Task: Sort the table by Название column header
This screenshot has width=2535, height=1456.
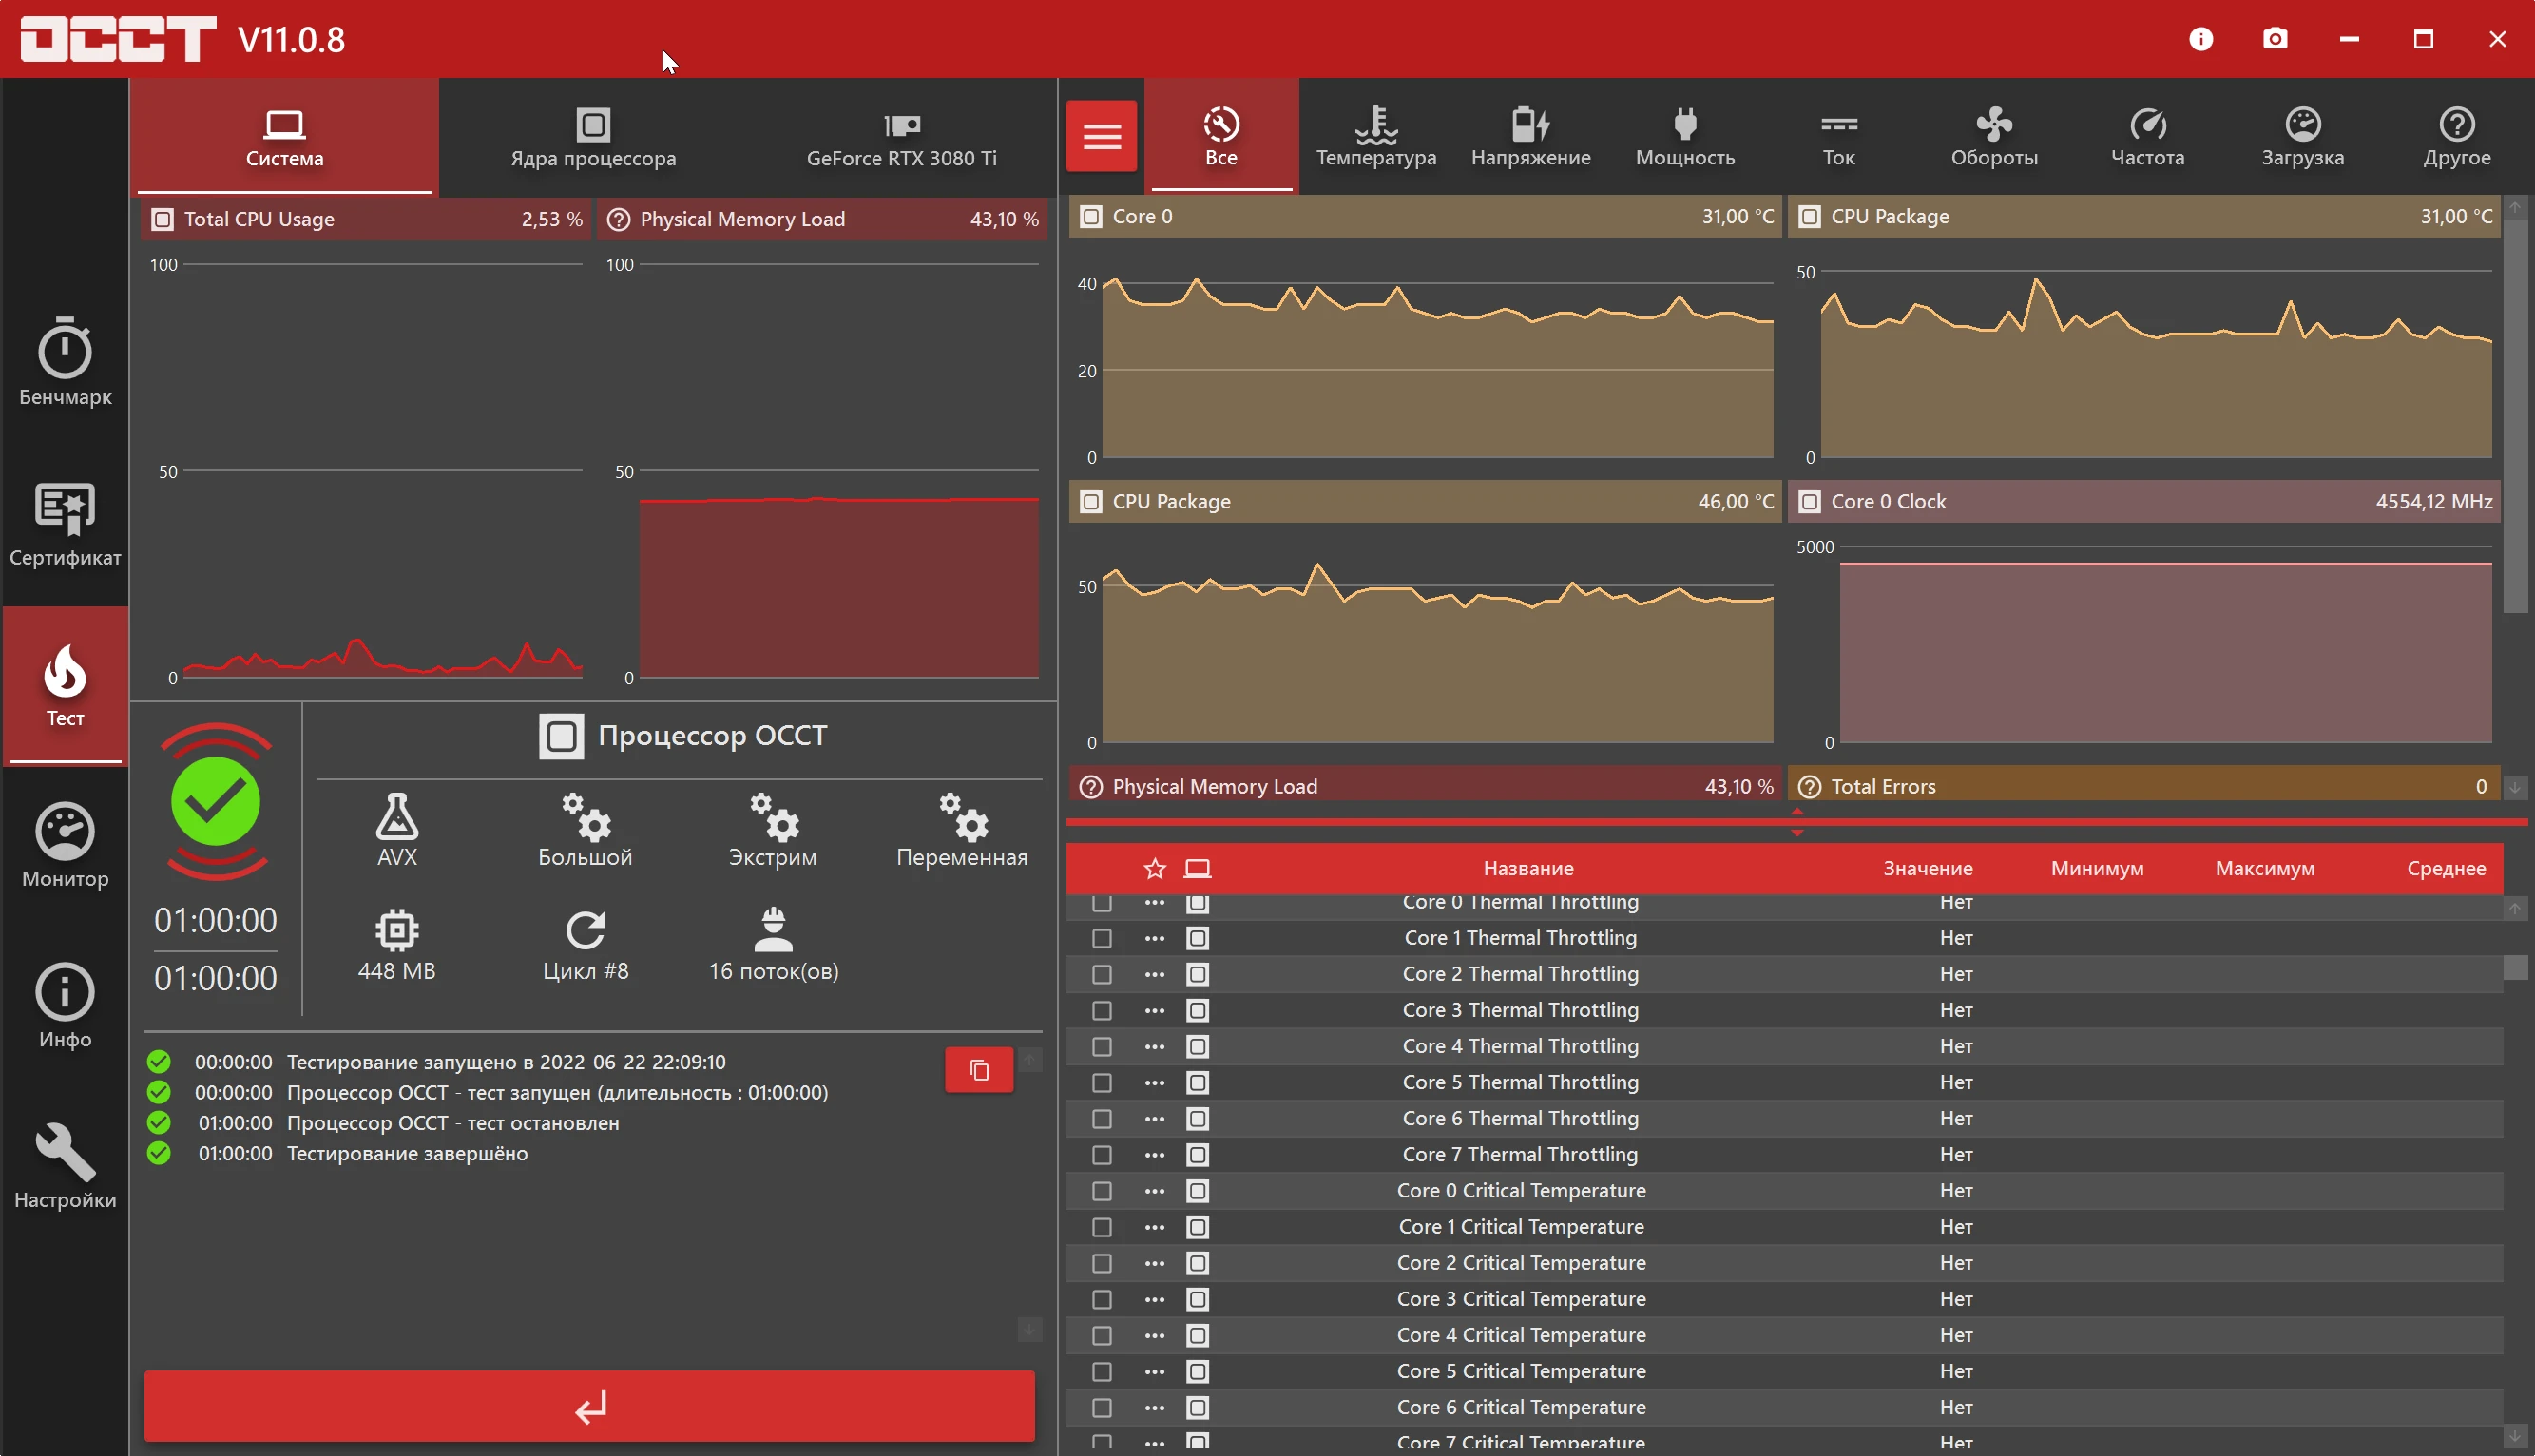Action: (1527, 868)
